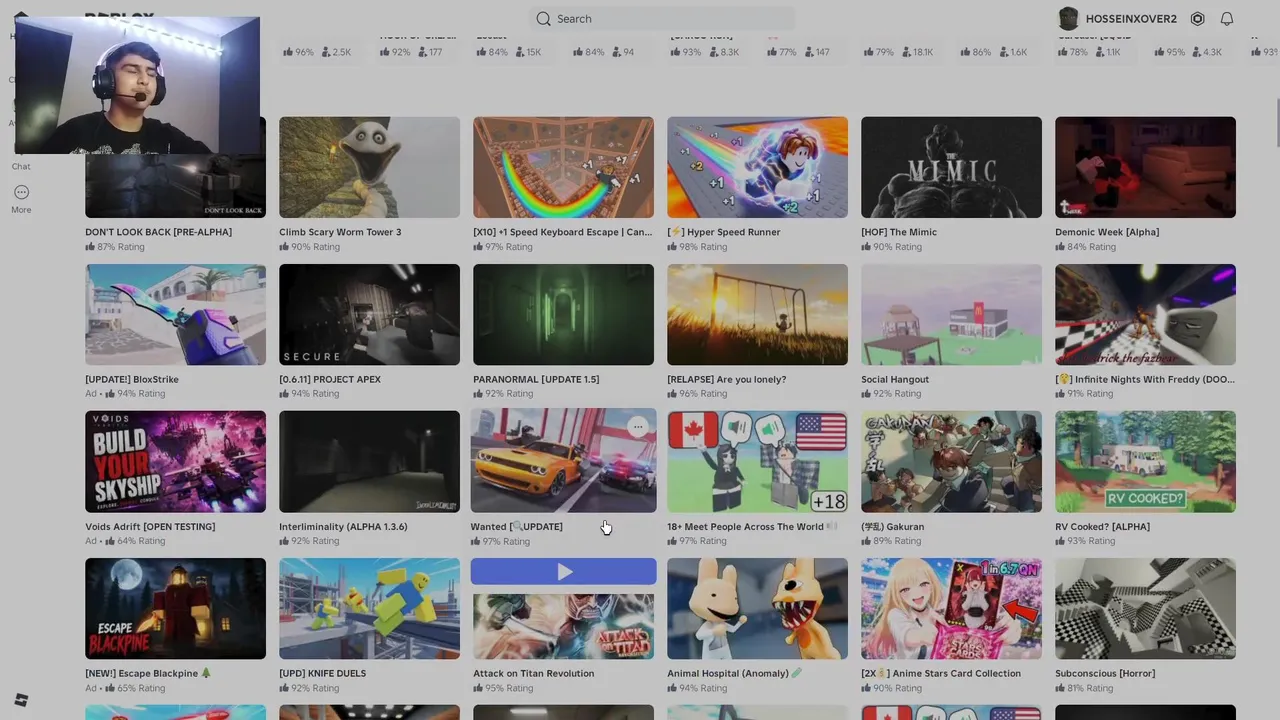Open the KNIFE DUELS thumbnail
The height and width of the screenshot is (720, 1280).
coord(369,609)
